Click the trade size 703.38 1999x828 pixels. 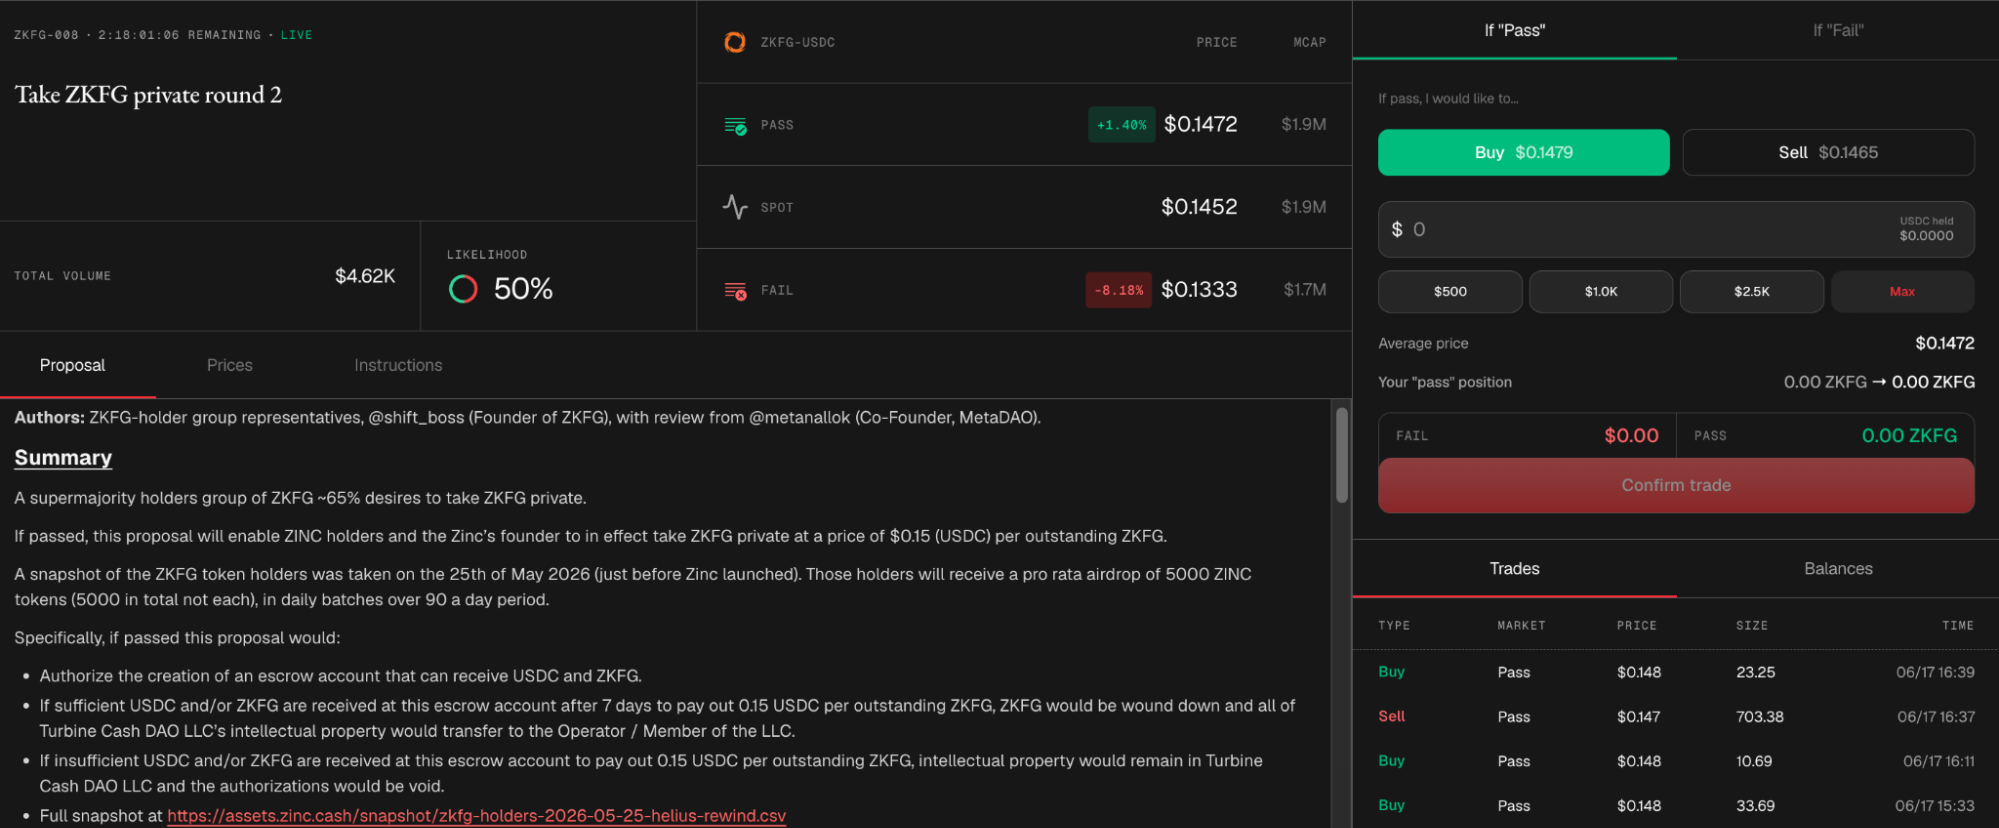(x=1760, y=716)
